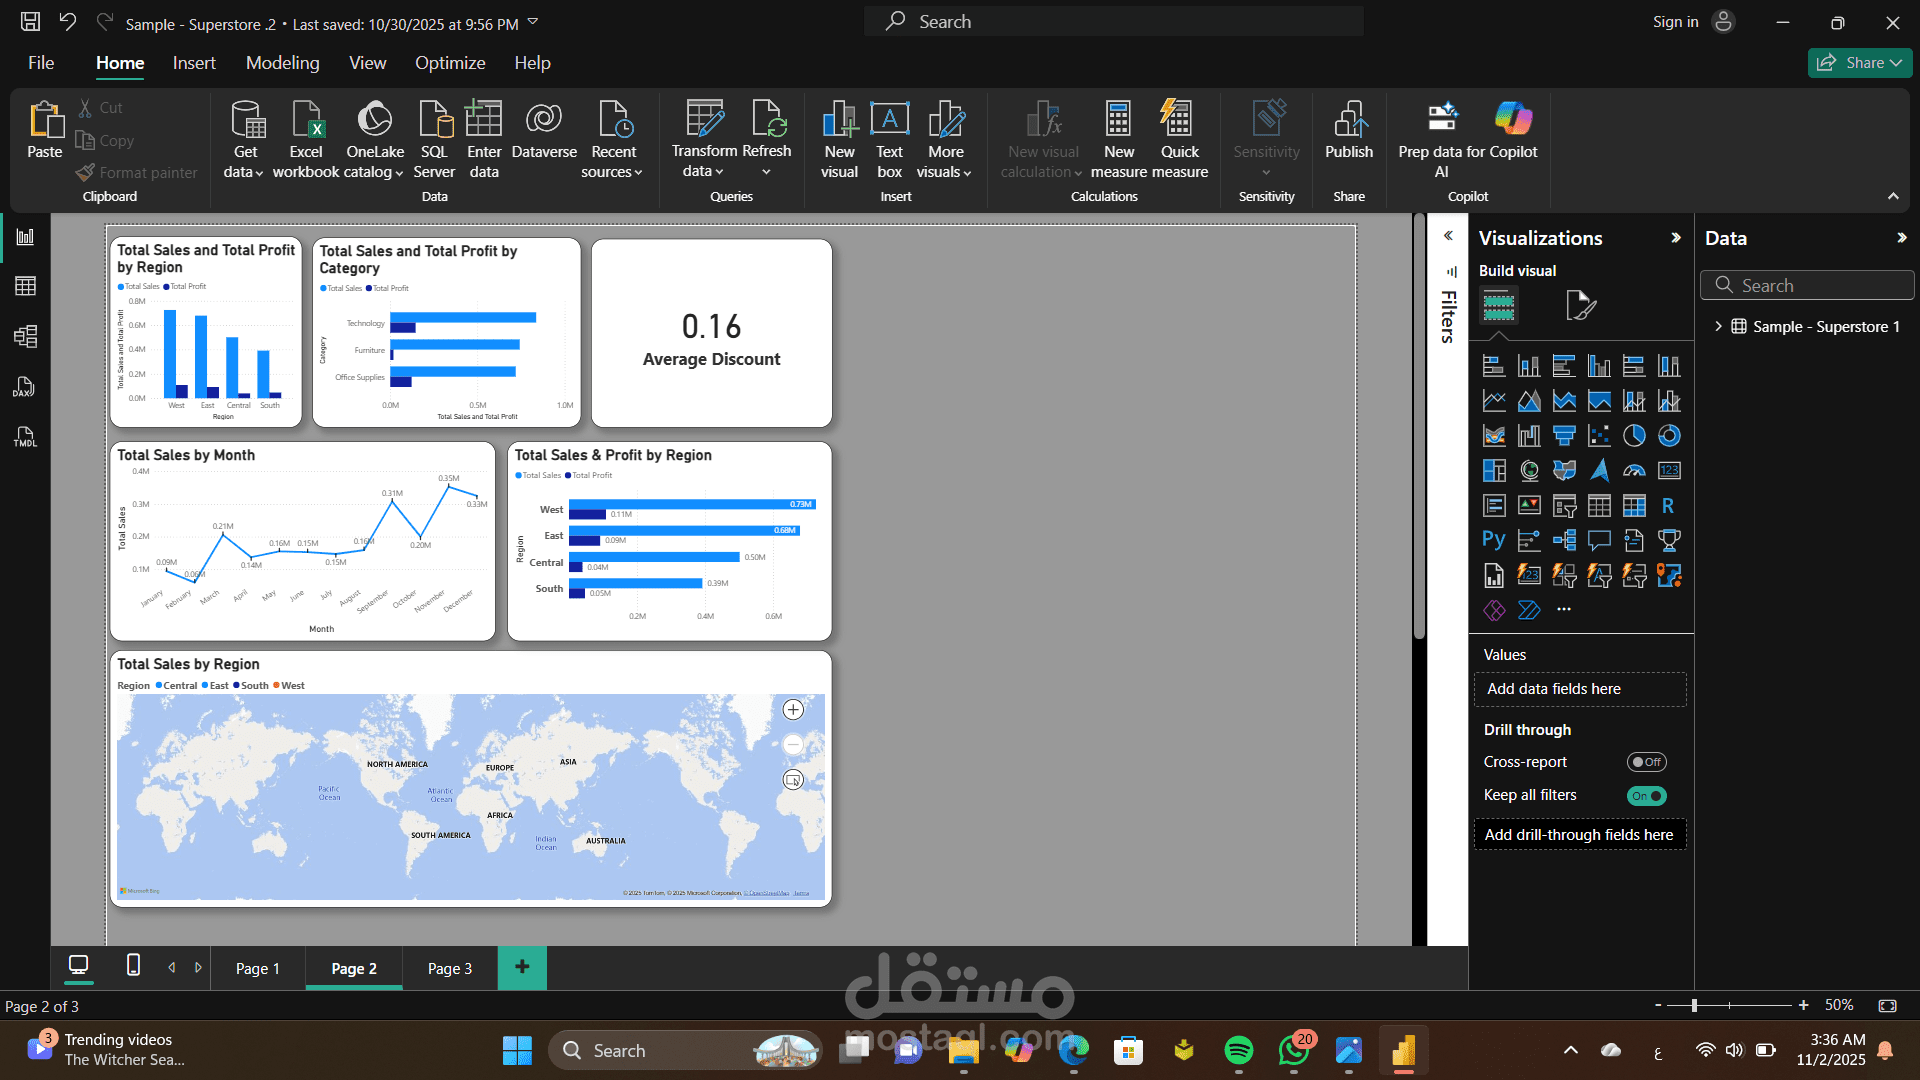Viewport: 1920px width, 1080px height.
Task: Select the Gauge visualization icon
Action: pyautogui.click(x=1634, y=471)
